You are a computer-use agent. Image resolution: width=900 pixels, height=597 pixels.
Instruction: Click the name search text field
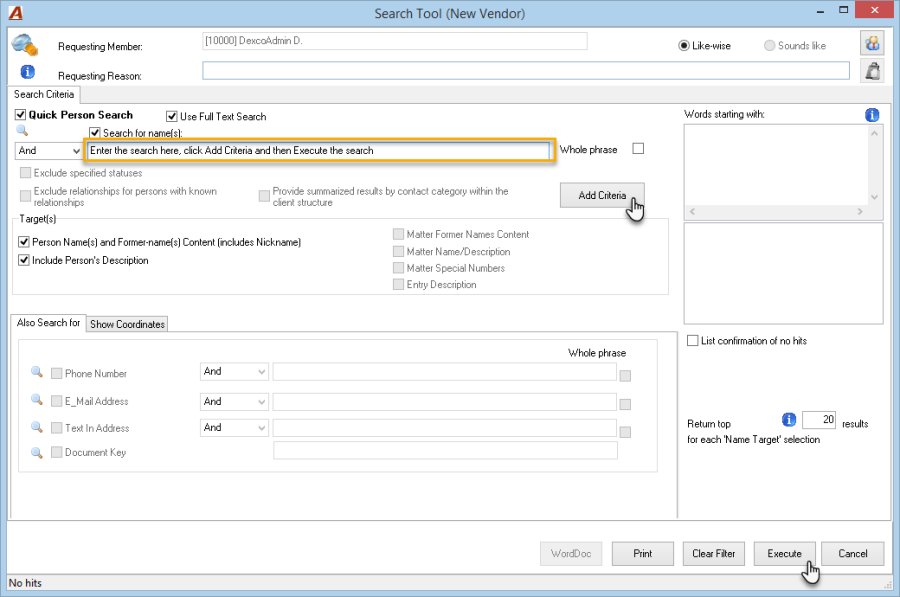pos(319,150)
